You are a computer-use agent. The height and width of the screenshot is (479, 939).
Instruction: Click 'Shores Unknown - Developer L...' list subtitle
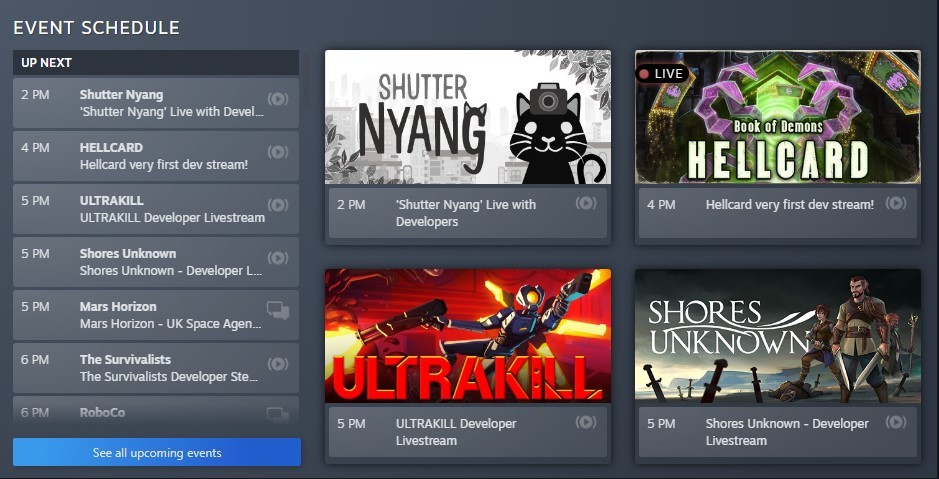171,271
